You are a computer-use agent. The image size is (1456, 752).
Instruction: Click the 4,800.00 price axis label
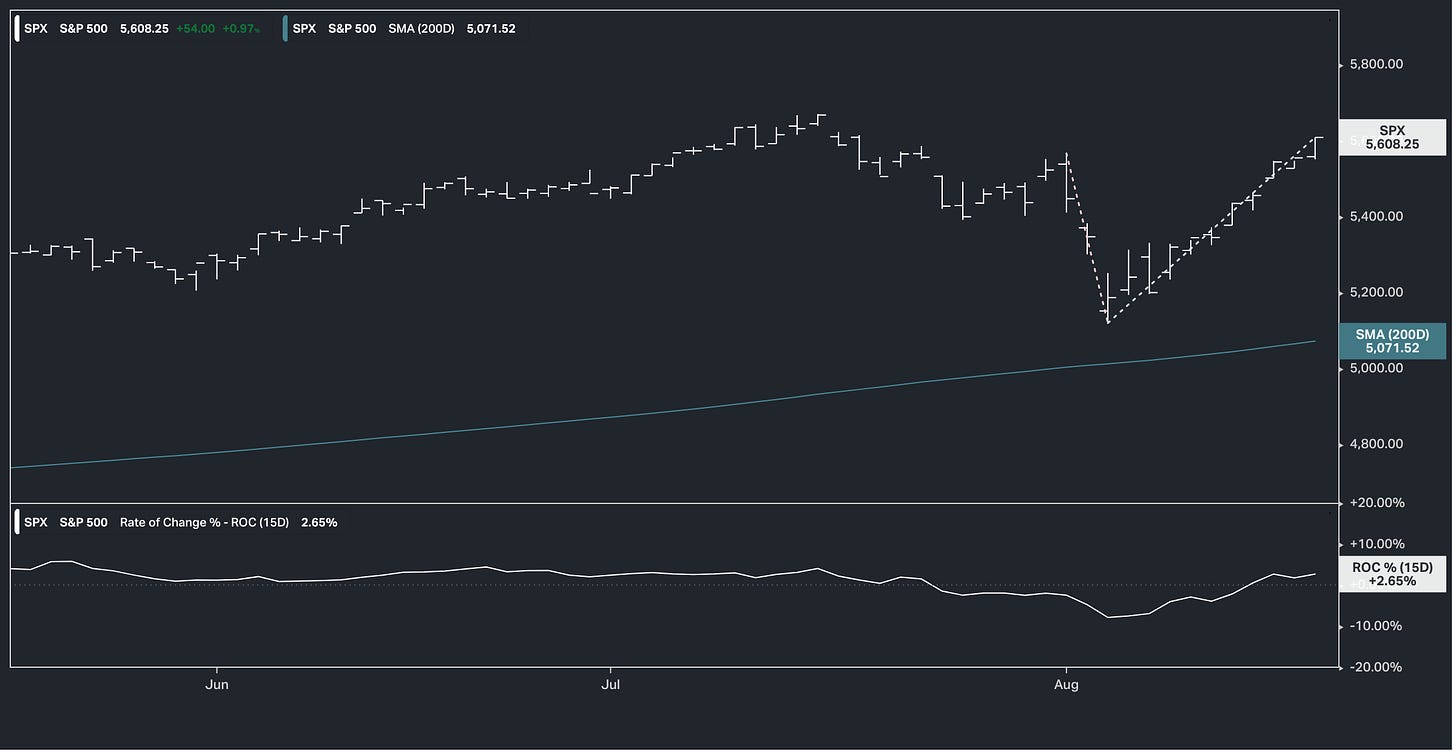[1376, 444]
